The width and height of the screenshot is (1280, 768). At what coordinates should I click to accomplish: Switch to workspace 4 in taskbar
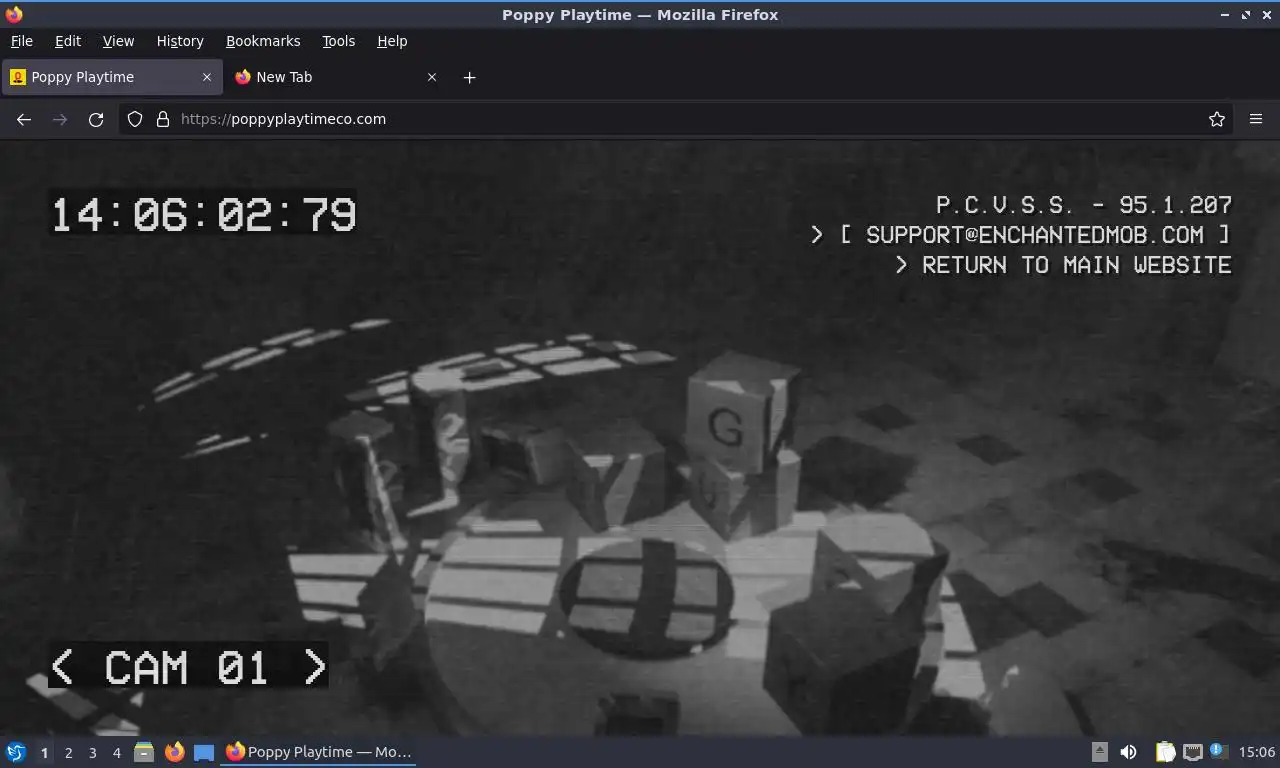pyautogui.click(x=116, y=753)
